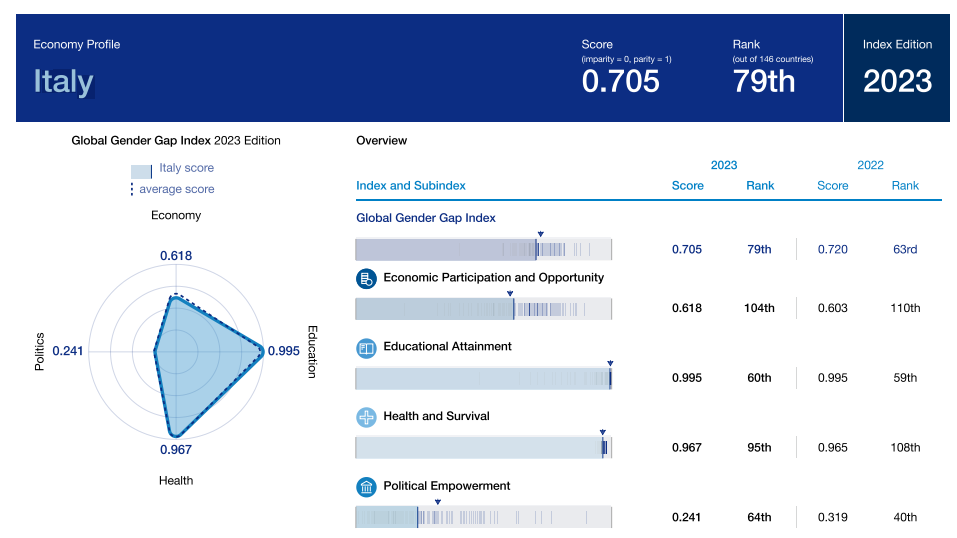
Task: Click the radar chart Politics value 0.241
Action: [68, 351]
